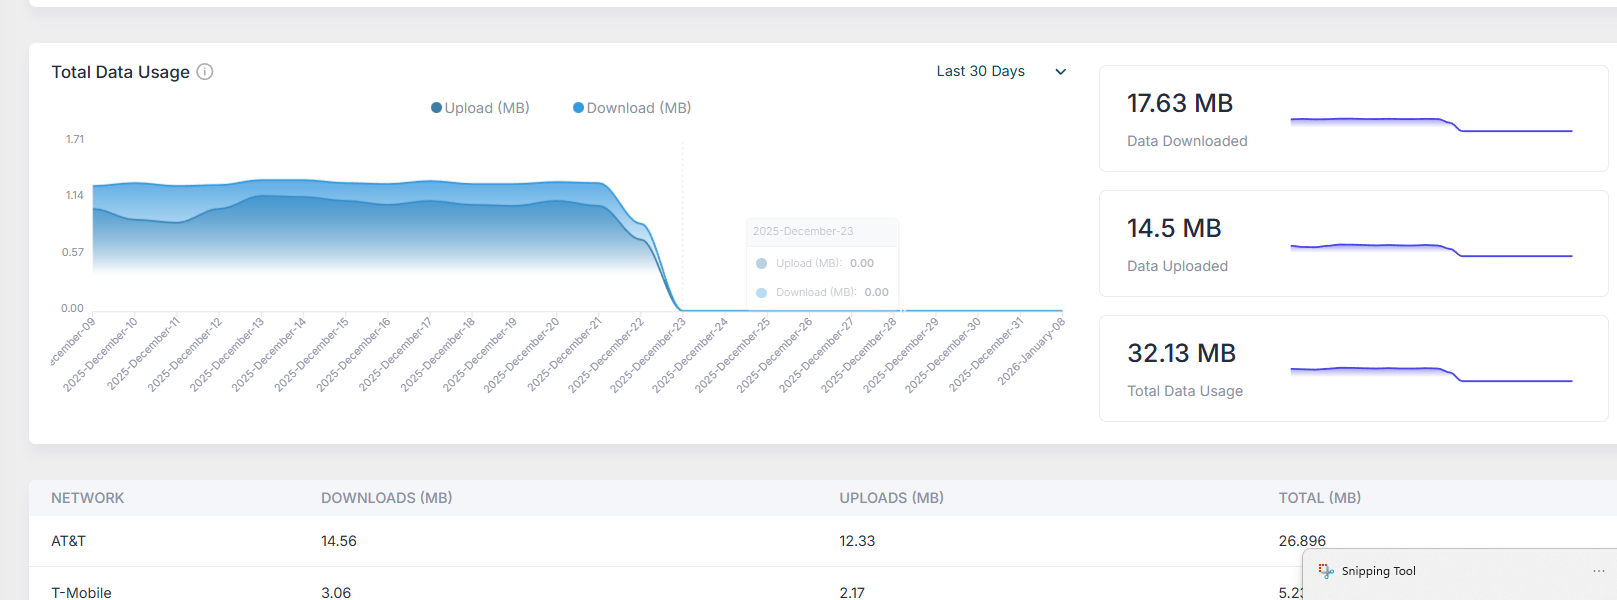Toggle the Download (MB) legend series
Viewport: 1617px width, 600px height.
(631, 108)
